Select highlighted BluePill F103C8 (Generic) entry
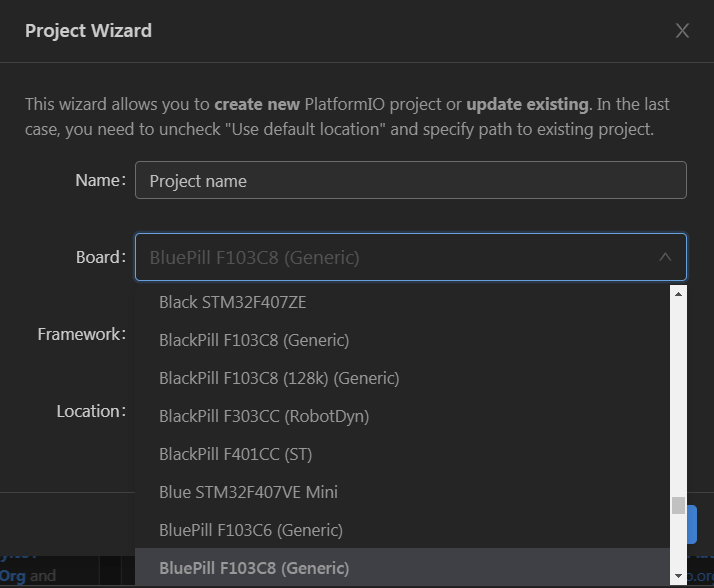This screenshot has width=714, height=588. point(402,568)
